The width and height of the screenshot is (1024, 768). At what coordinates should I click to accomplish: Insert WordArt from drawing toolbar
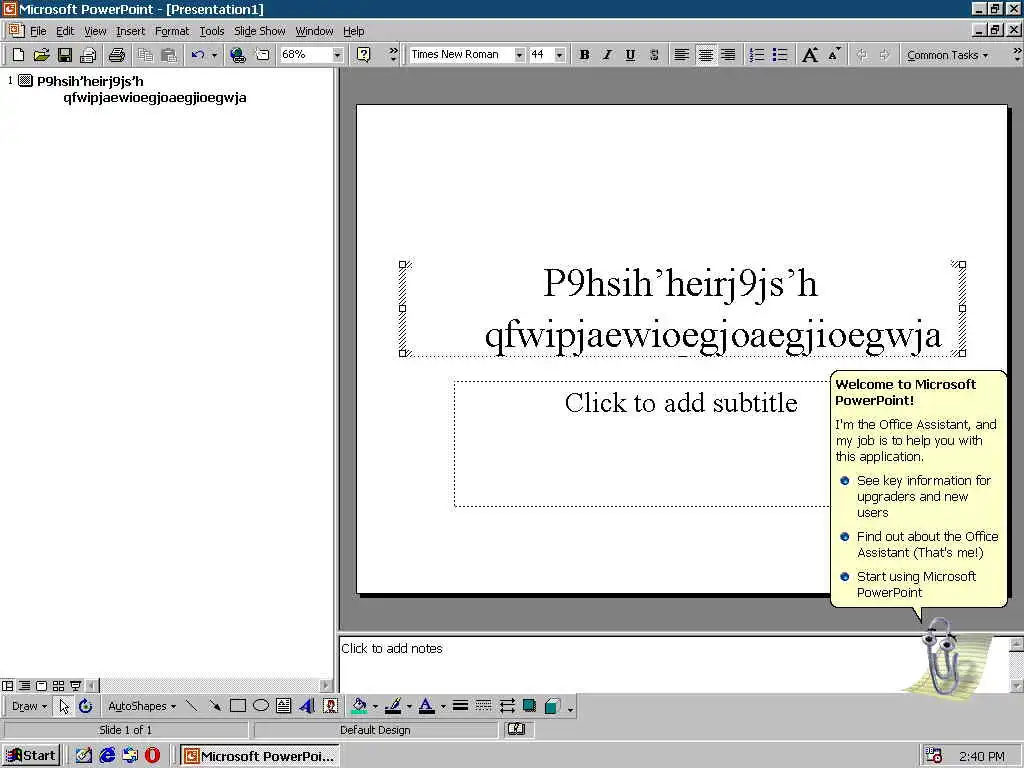tap(306, 706)
